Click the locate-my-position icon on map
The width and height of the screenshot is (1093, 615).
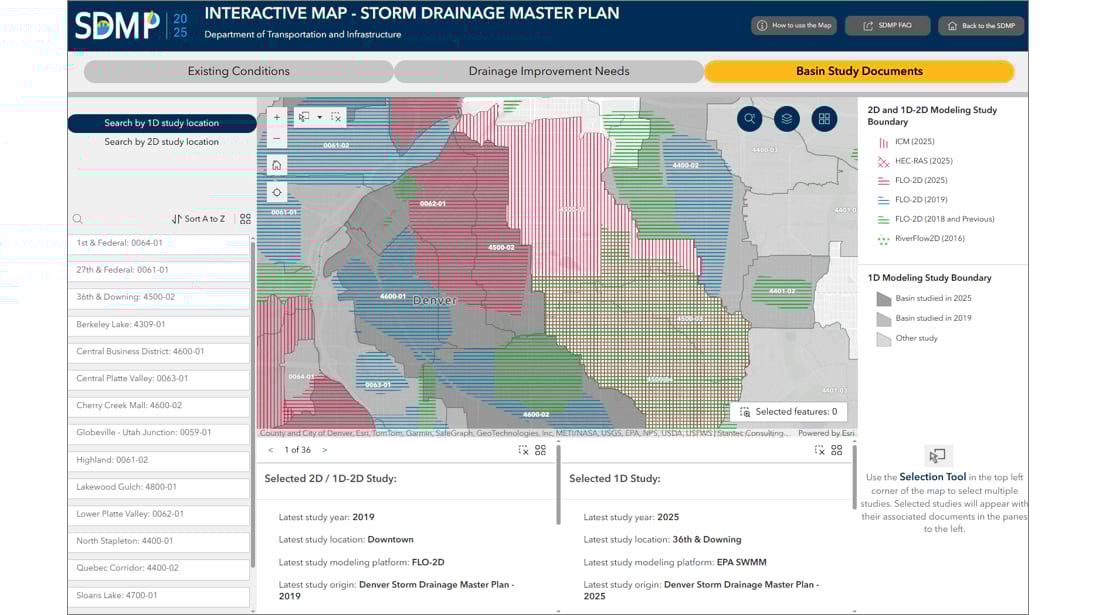(277, 192)
